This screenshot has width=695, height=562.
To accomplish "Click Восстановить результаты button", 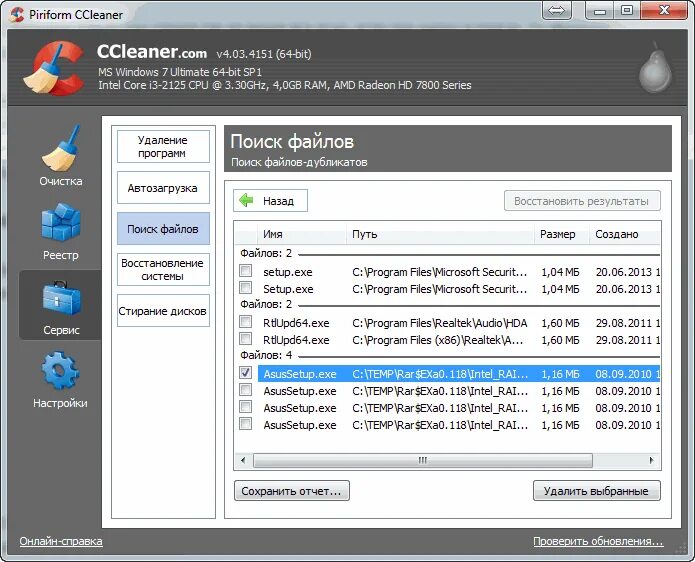I will point(582,201).
